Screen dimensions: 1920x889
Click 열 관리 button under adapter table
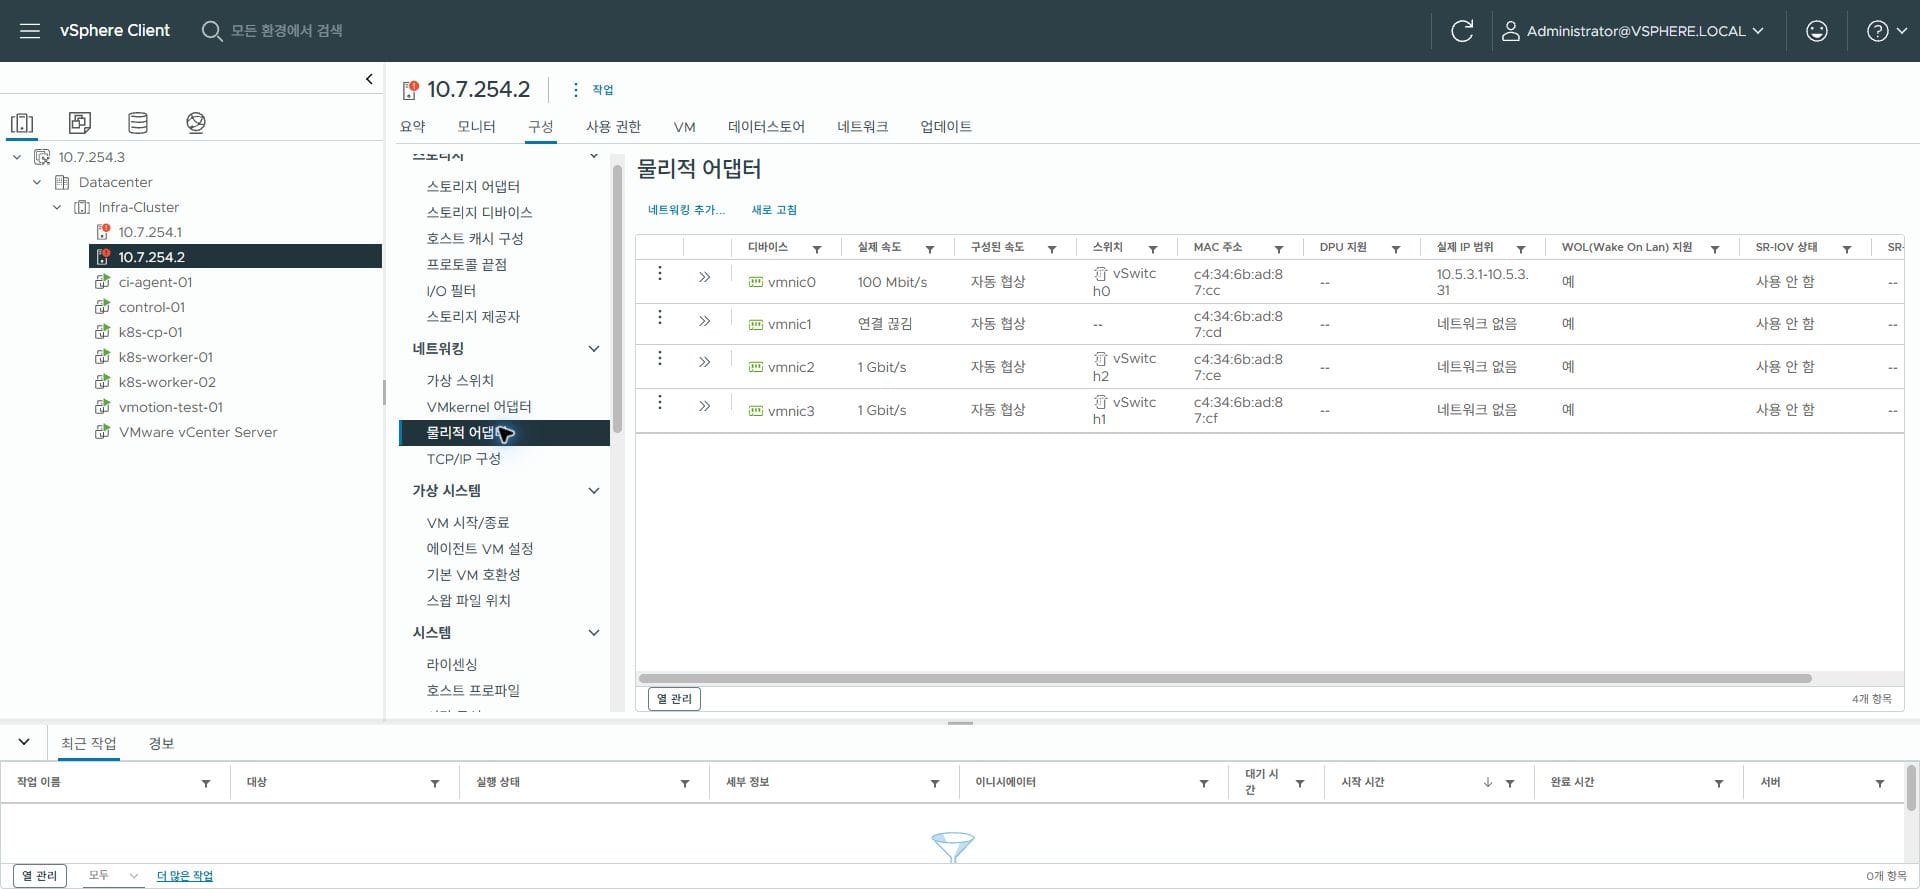(674, 699)
